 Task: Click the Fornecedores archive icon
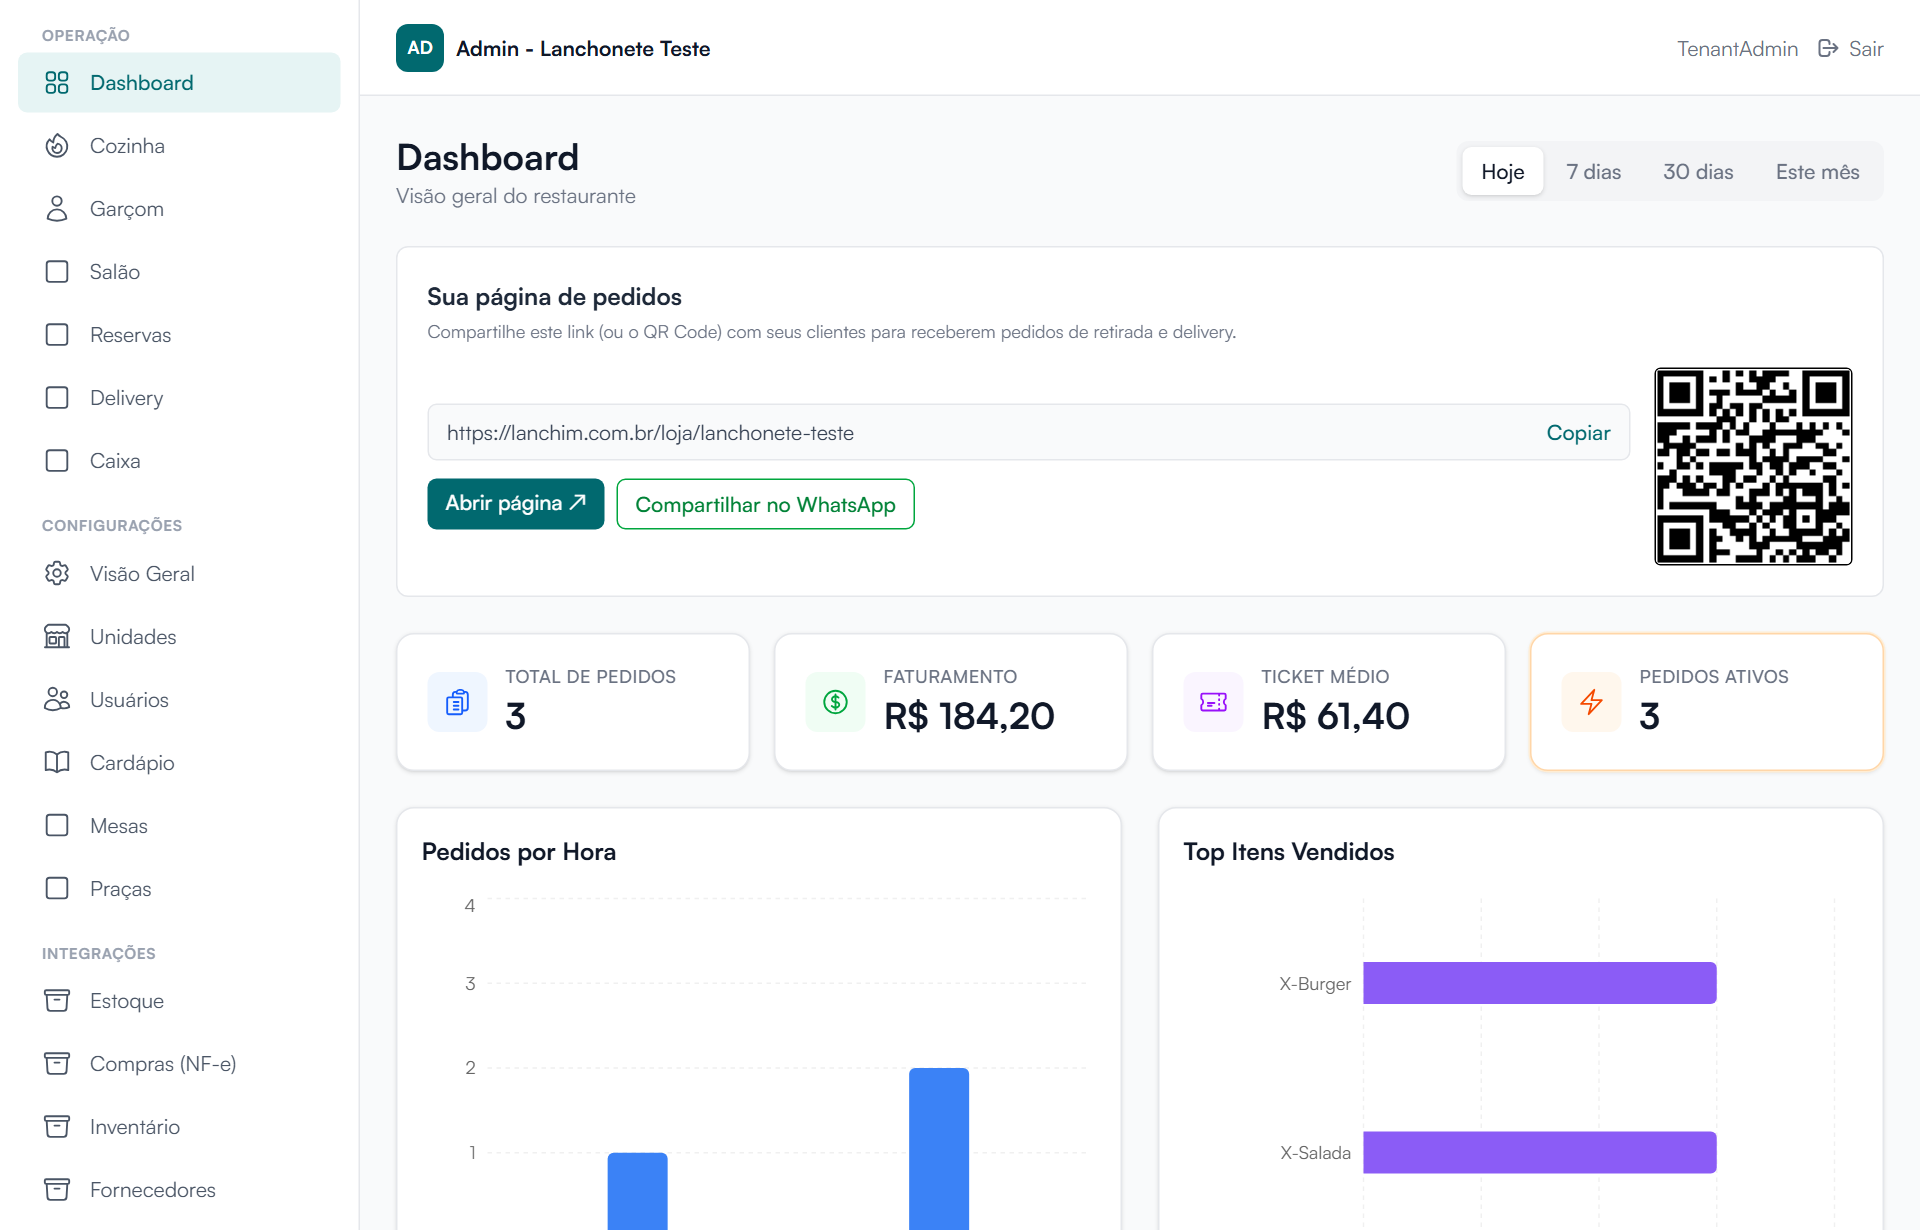pyautogui.click(x=57, y=1190)
